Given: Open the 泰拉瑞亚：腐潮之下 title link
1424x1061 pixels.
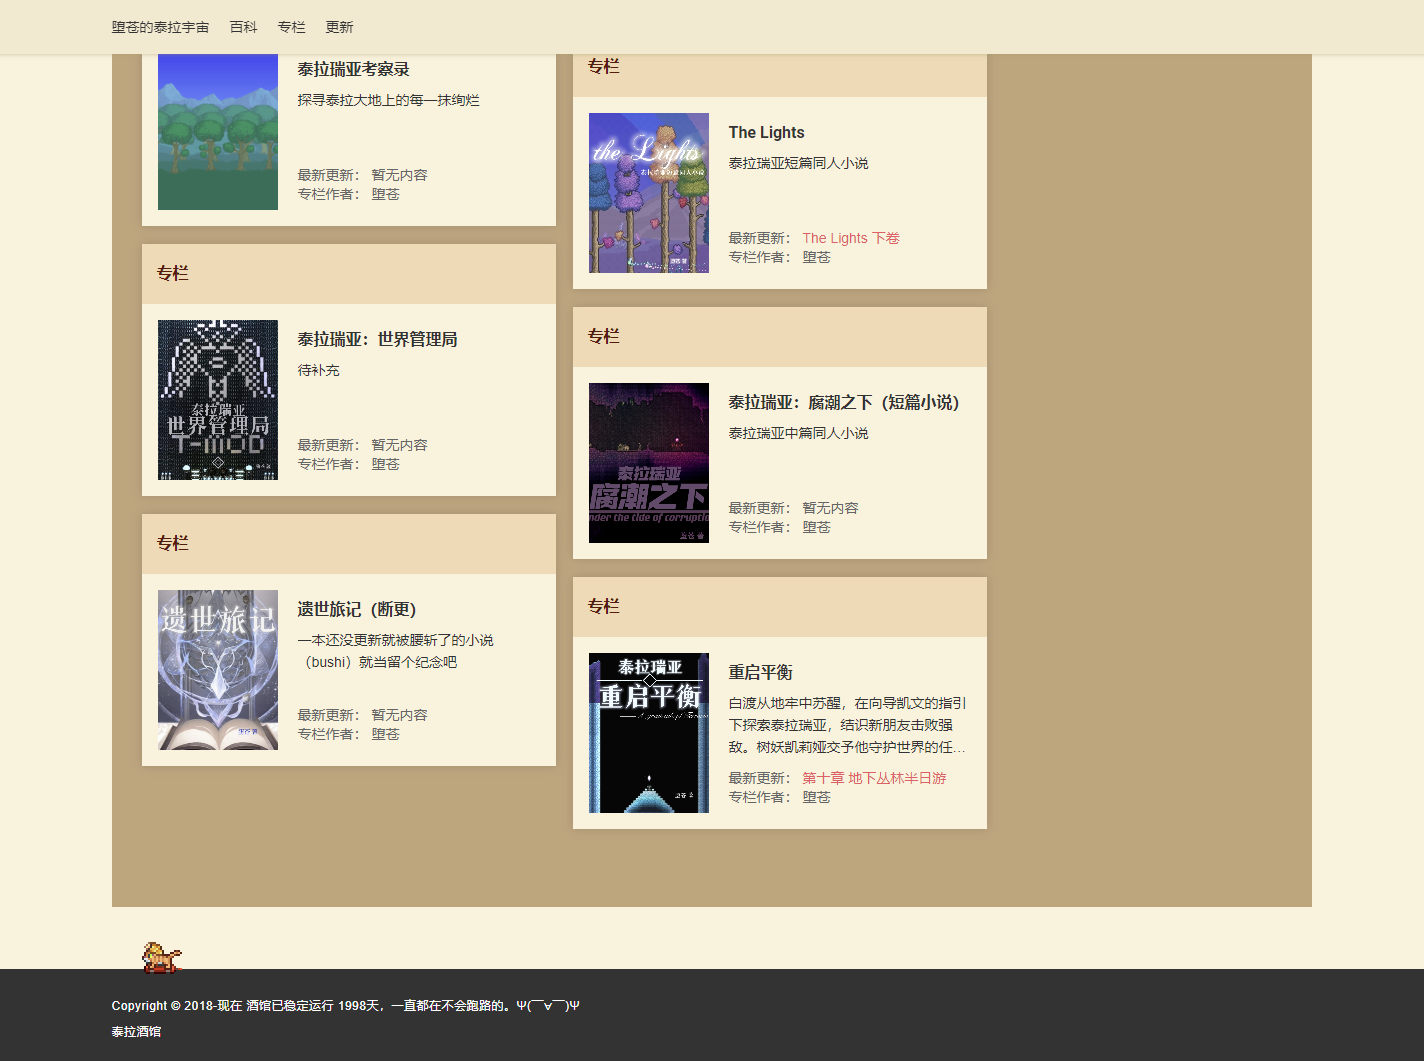Looking at the screenshot, I should (843, 402).
